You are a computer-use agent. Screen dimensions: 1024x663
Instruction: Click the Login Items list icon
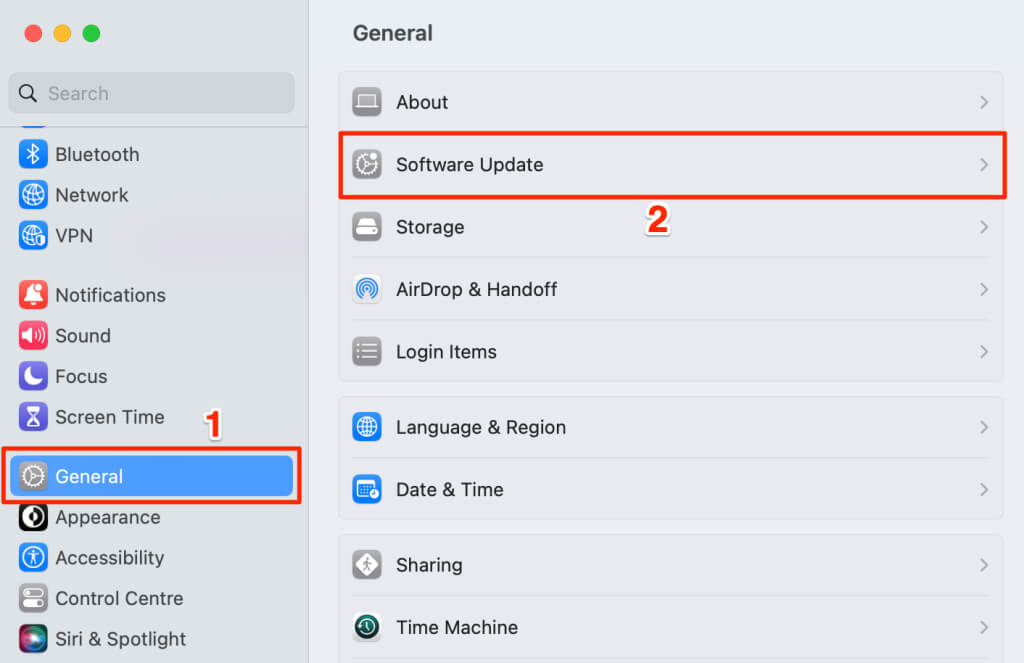point(367,351)
